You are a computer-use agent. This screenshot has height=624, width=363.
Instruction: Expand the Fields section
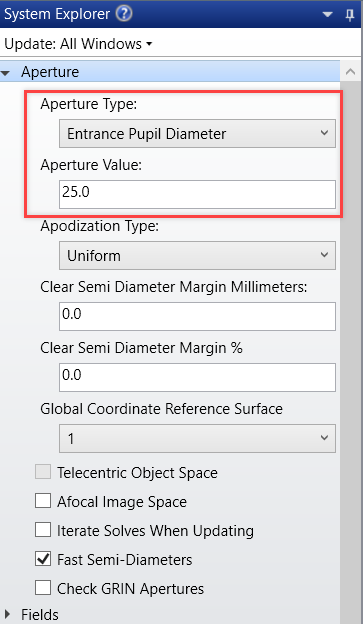[6, 614]
